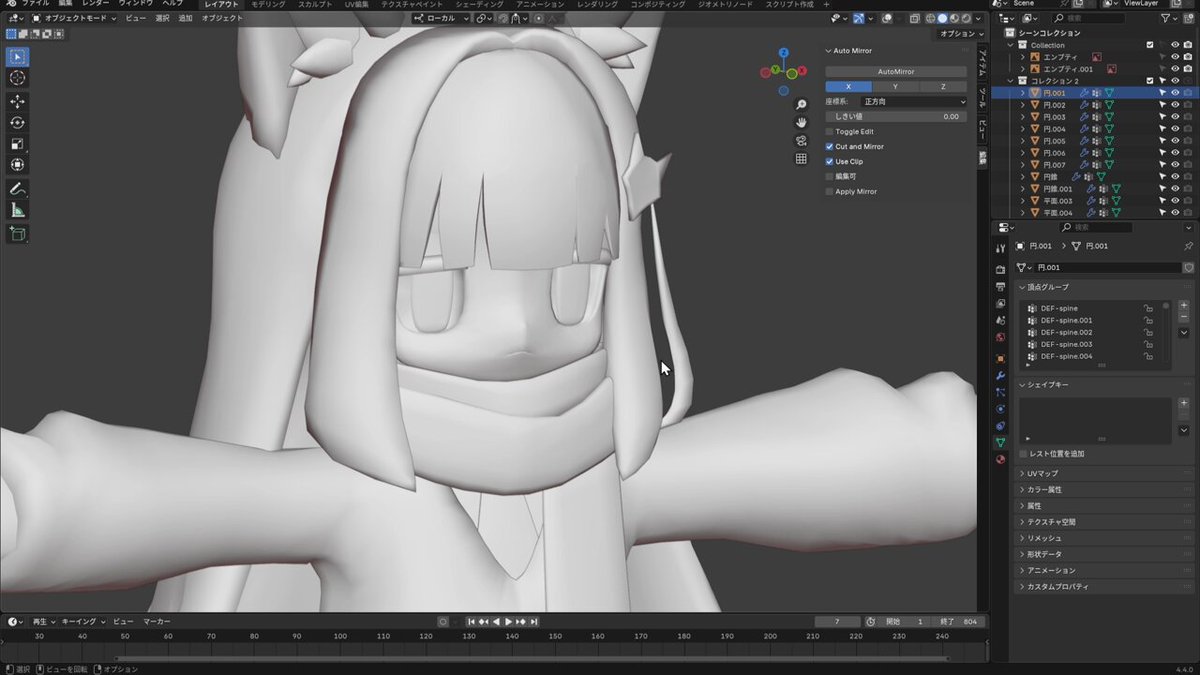
Task: Open Modifiers wrench tab icon
Action: 1000,375
